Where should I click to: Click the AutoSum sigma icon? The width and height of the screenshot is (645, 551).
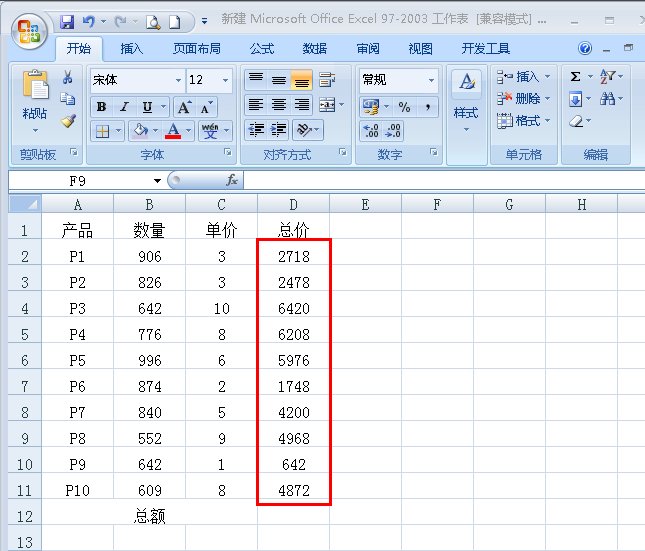576,77
